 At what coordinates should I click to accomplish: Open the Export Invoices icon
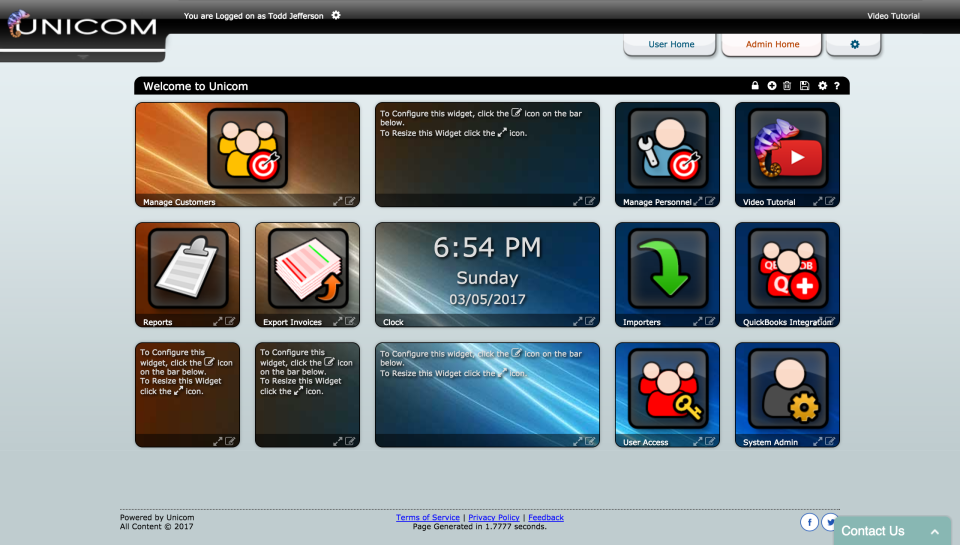(x=307, y=268)
